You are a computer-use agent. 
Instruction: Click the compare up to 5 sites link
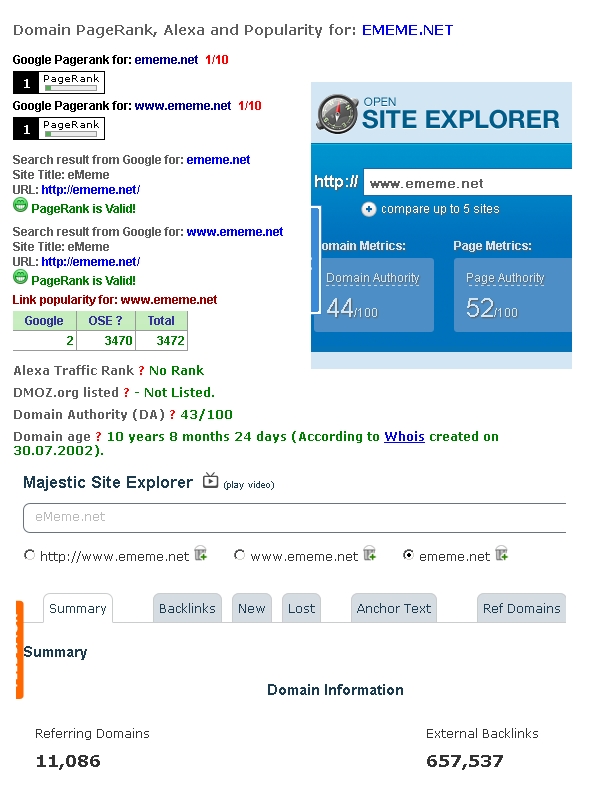click(x=440, y=209)
